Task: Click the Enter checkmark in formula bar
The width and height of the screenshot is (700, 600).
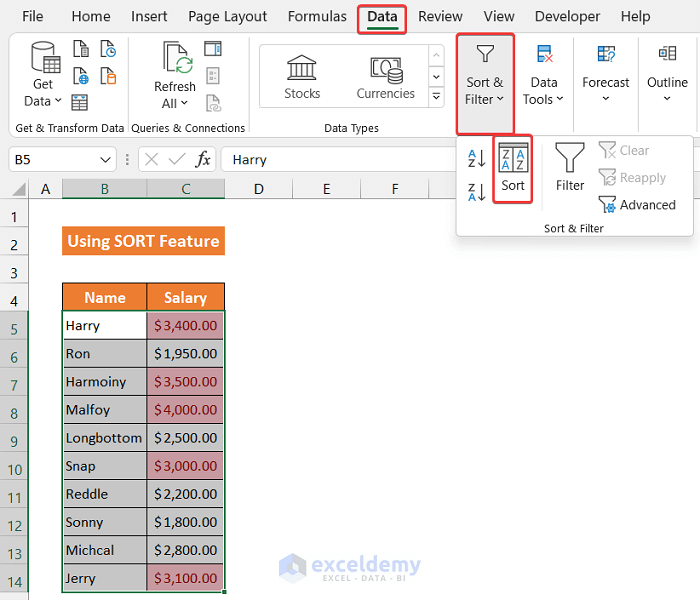Action: click(177, 159)
